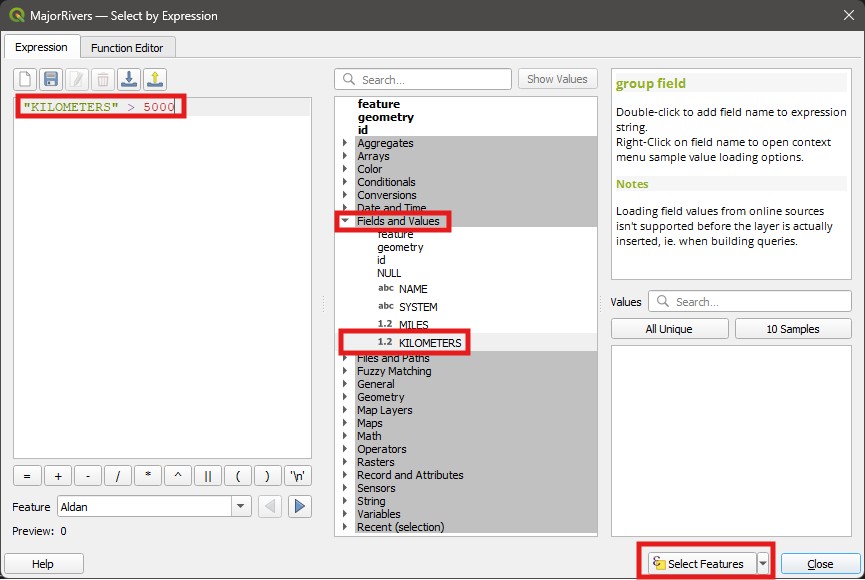Click the clear expression (new file) icon

coord(25,79)
